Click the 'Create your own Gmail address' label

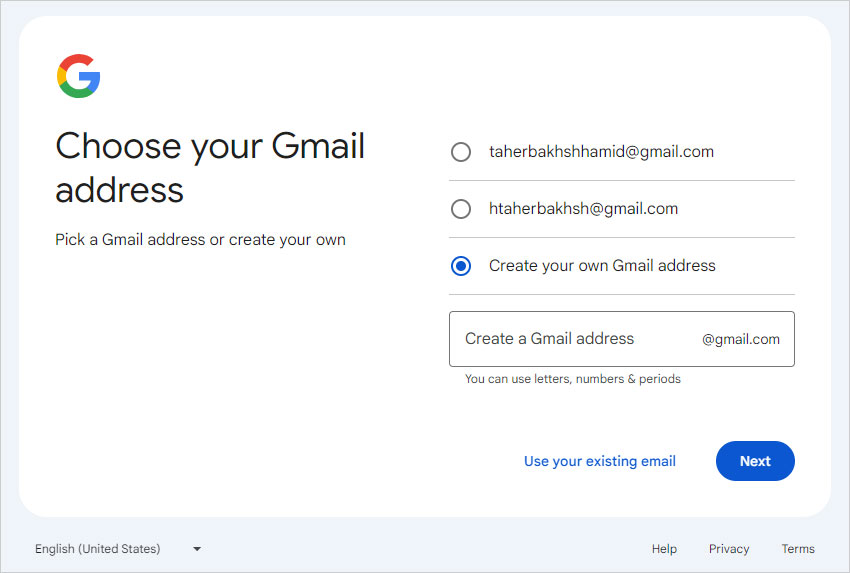(x=602, y=266)
